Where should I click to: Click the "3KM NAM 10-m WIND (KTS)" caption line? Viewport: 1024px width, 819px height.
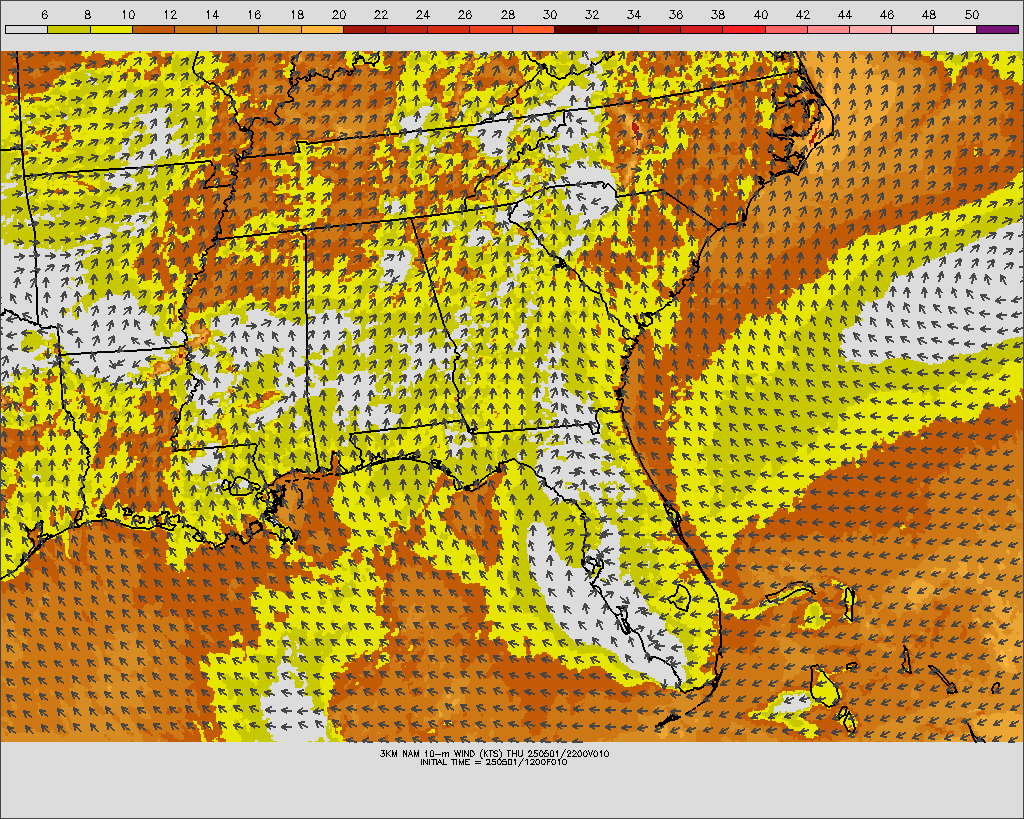point(494,754)
